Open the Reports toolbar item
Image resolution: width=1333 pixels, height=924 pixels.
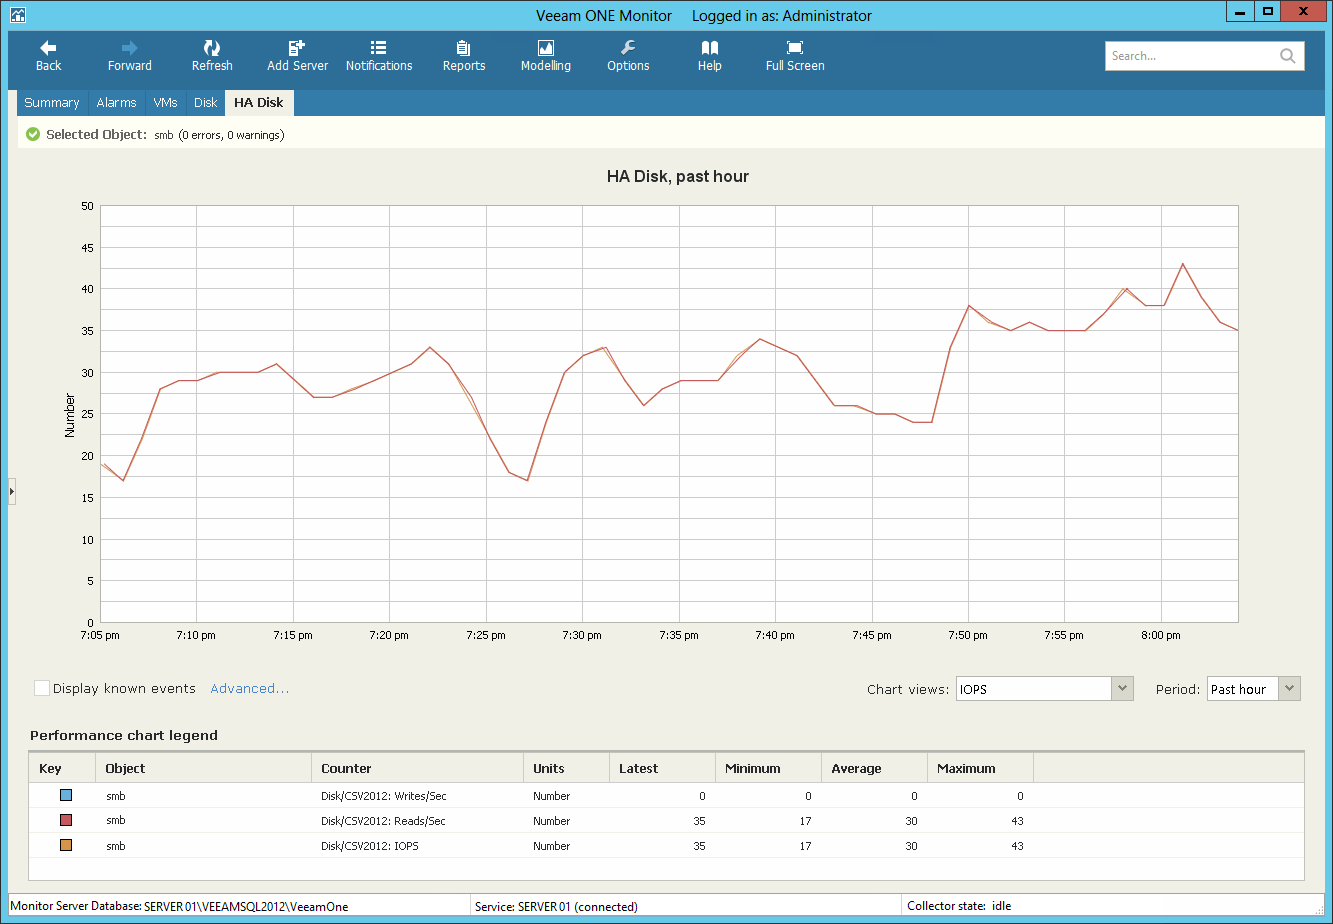[x=464, y=56]
